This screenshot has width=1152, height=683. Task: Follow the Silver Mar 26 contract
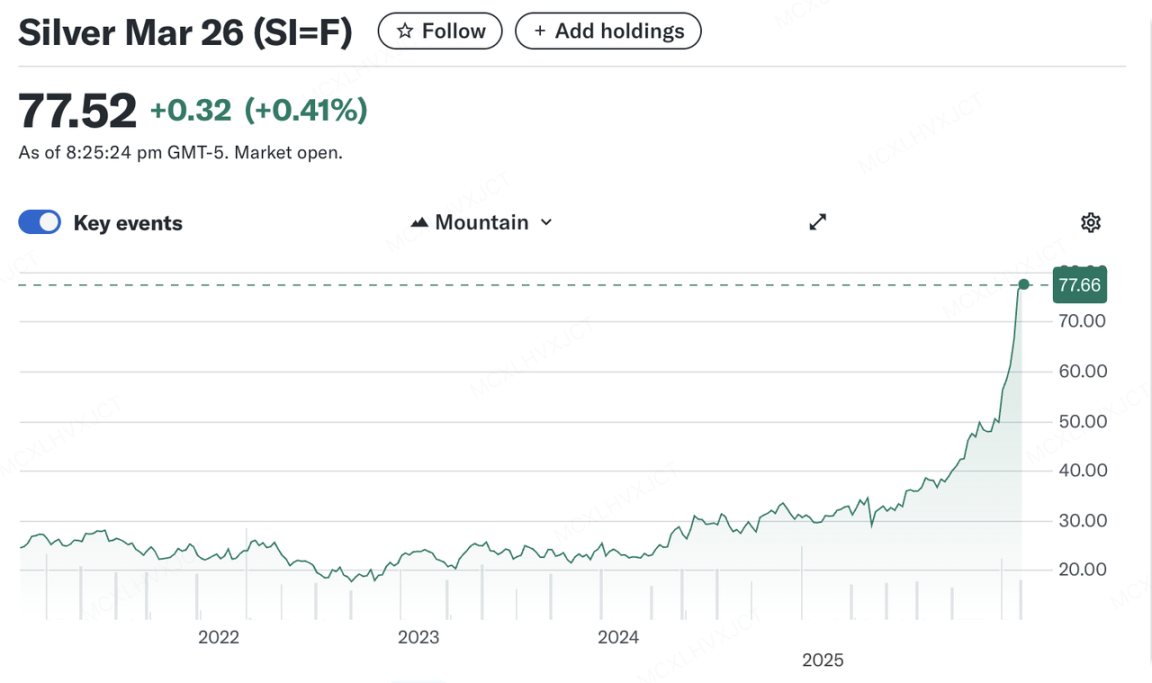coord(439,32)
